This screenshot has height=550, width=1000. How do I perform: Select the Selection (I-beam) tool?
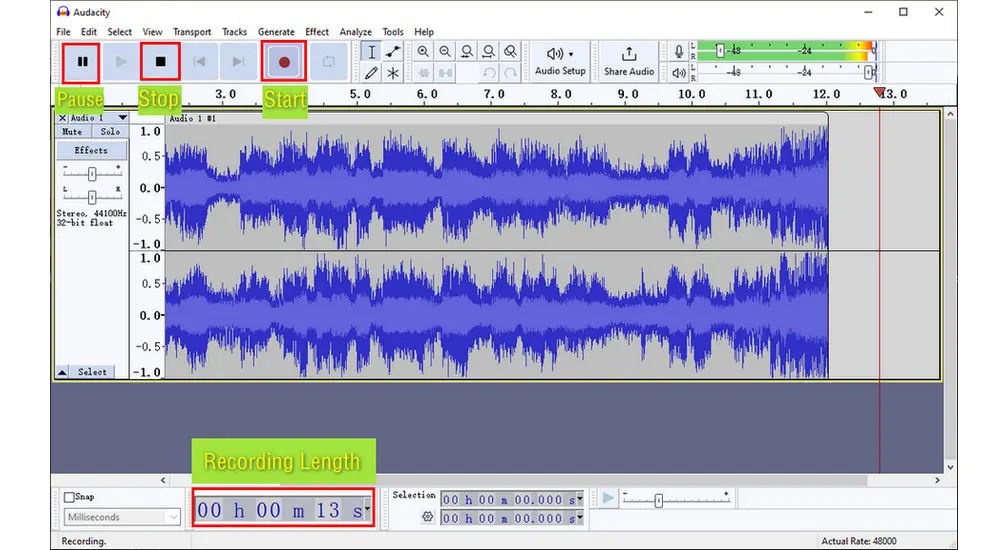pyautogui.click(x=371, y=52)
